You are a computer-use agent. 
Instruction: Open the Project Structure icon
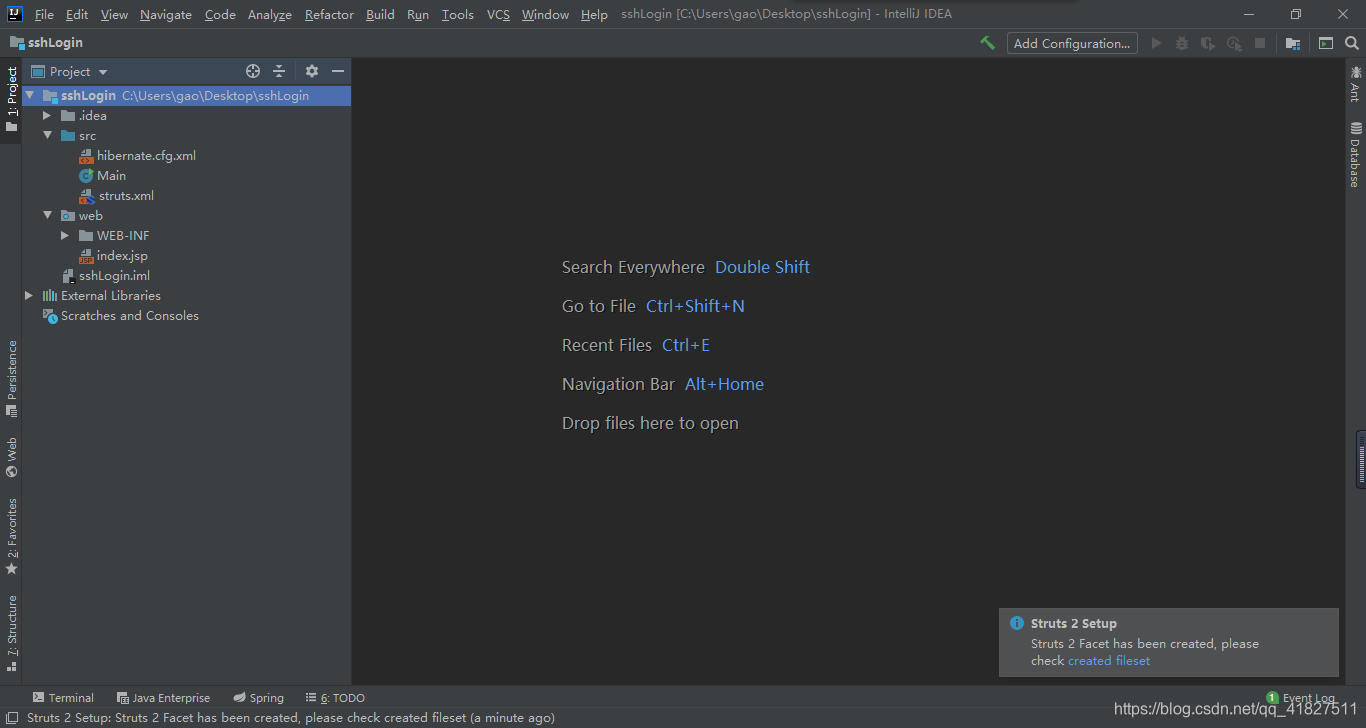coord(1293,43)
